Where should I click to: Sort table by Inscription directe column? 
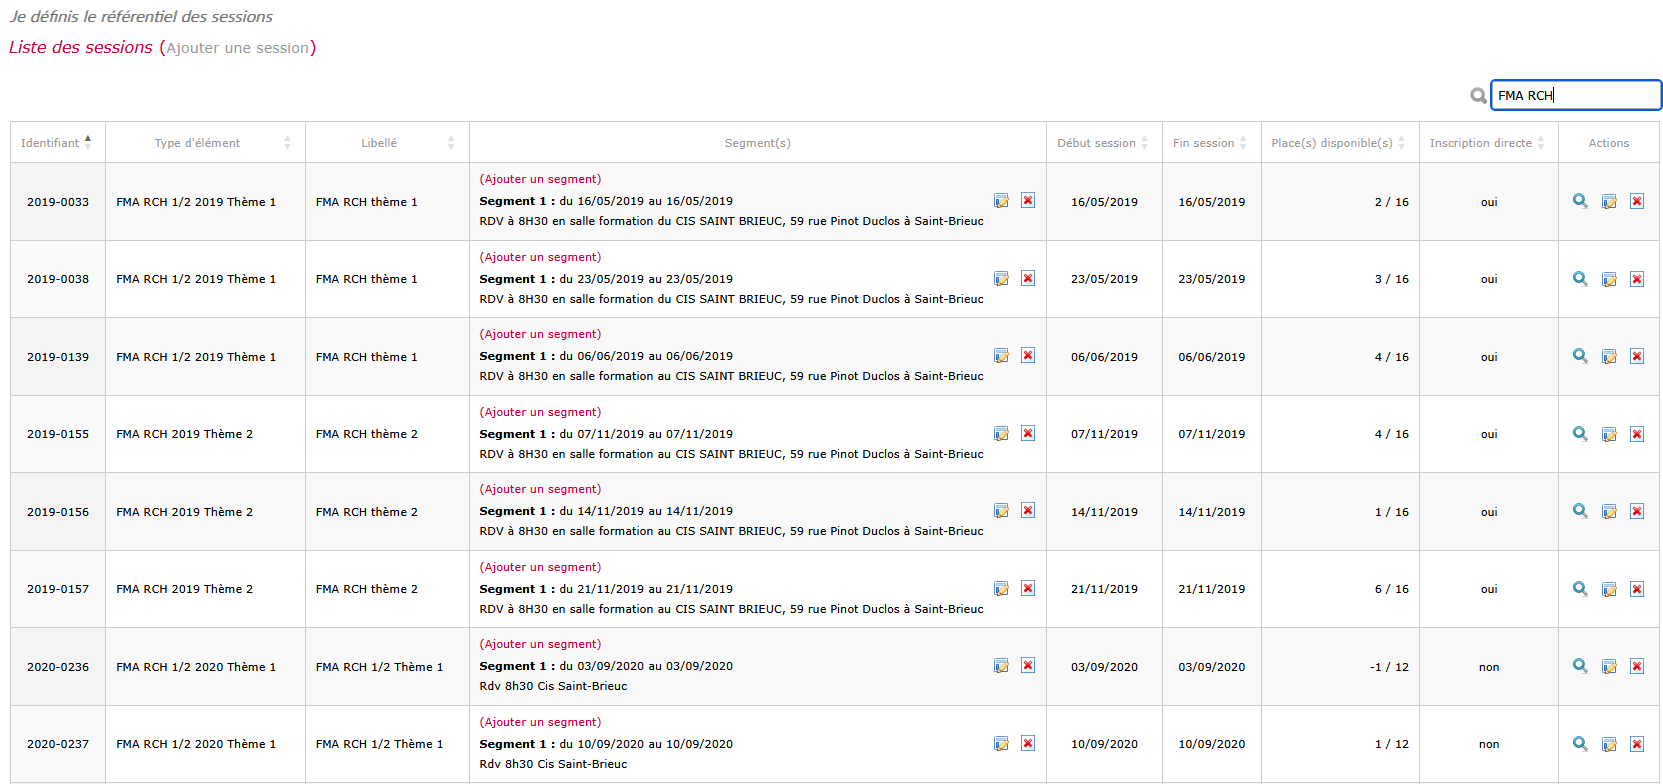point(1488,143)
